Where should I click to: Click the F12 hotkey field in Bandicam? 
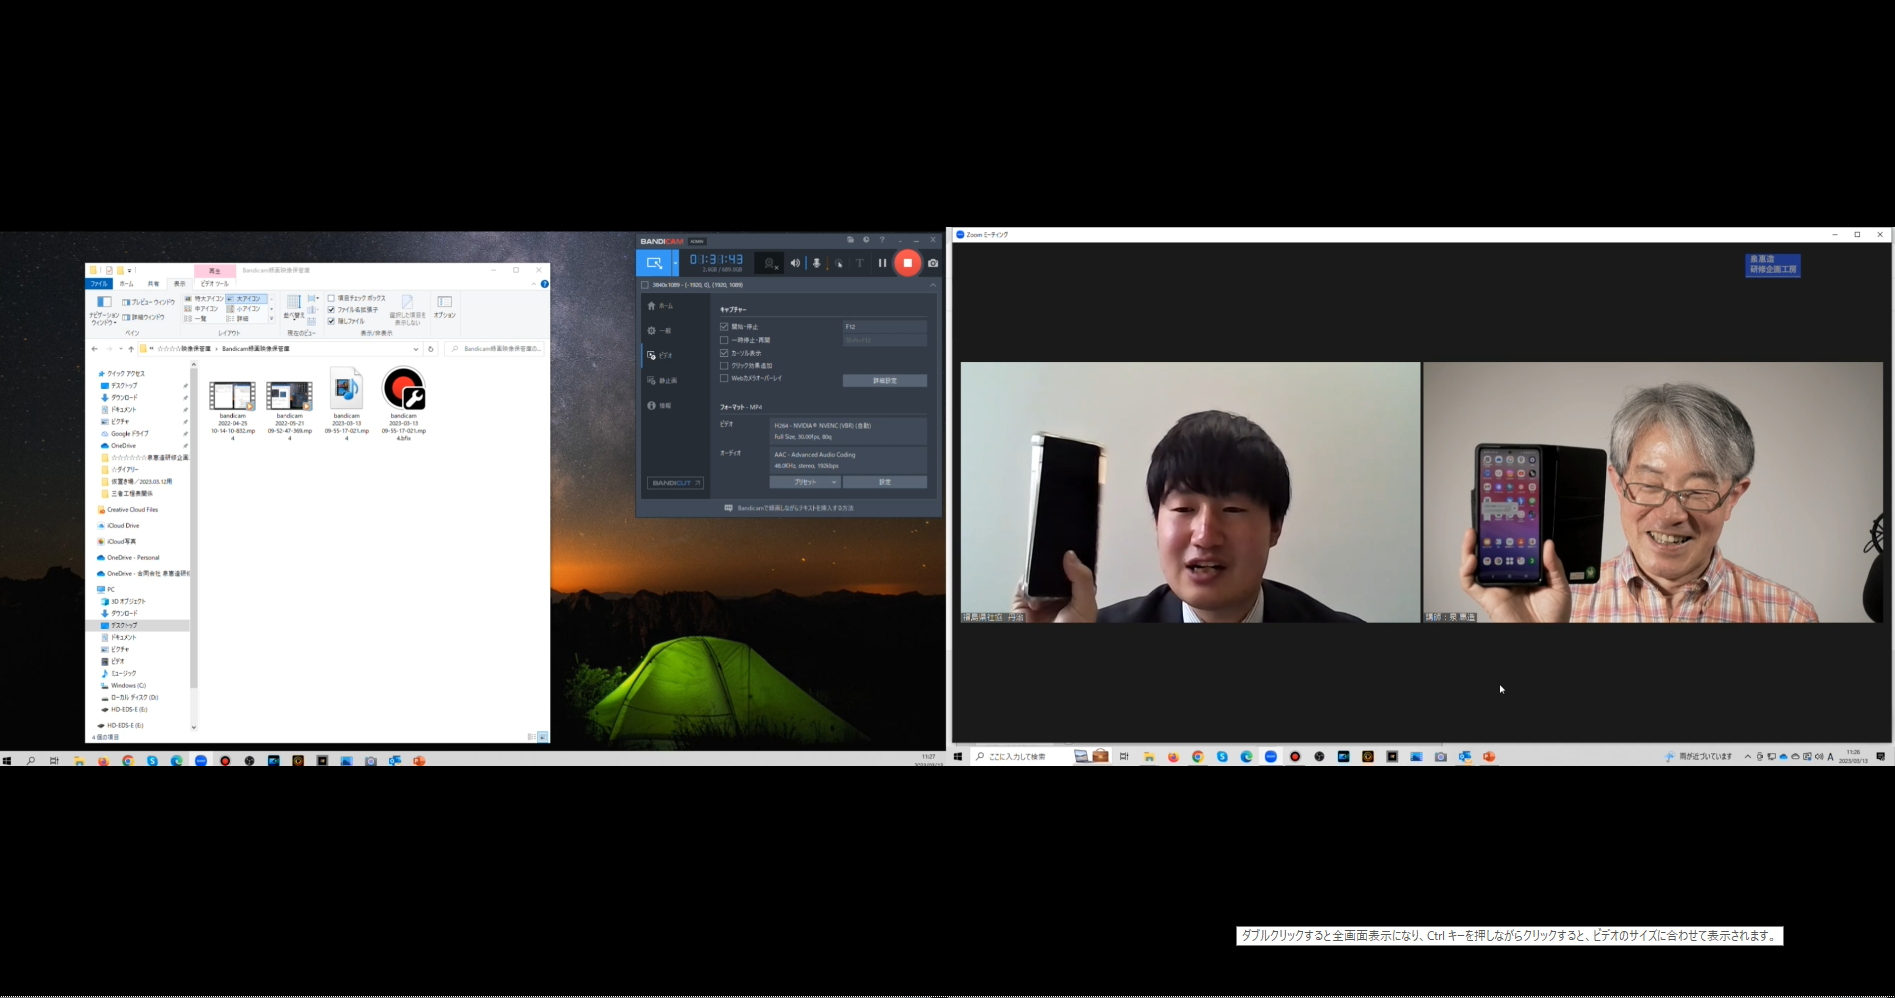pos(884,326)
